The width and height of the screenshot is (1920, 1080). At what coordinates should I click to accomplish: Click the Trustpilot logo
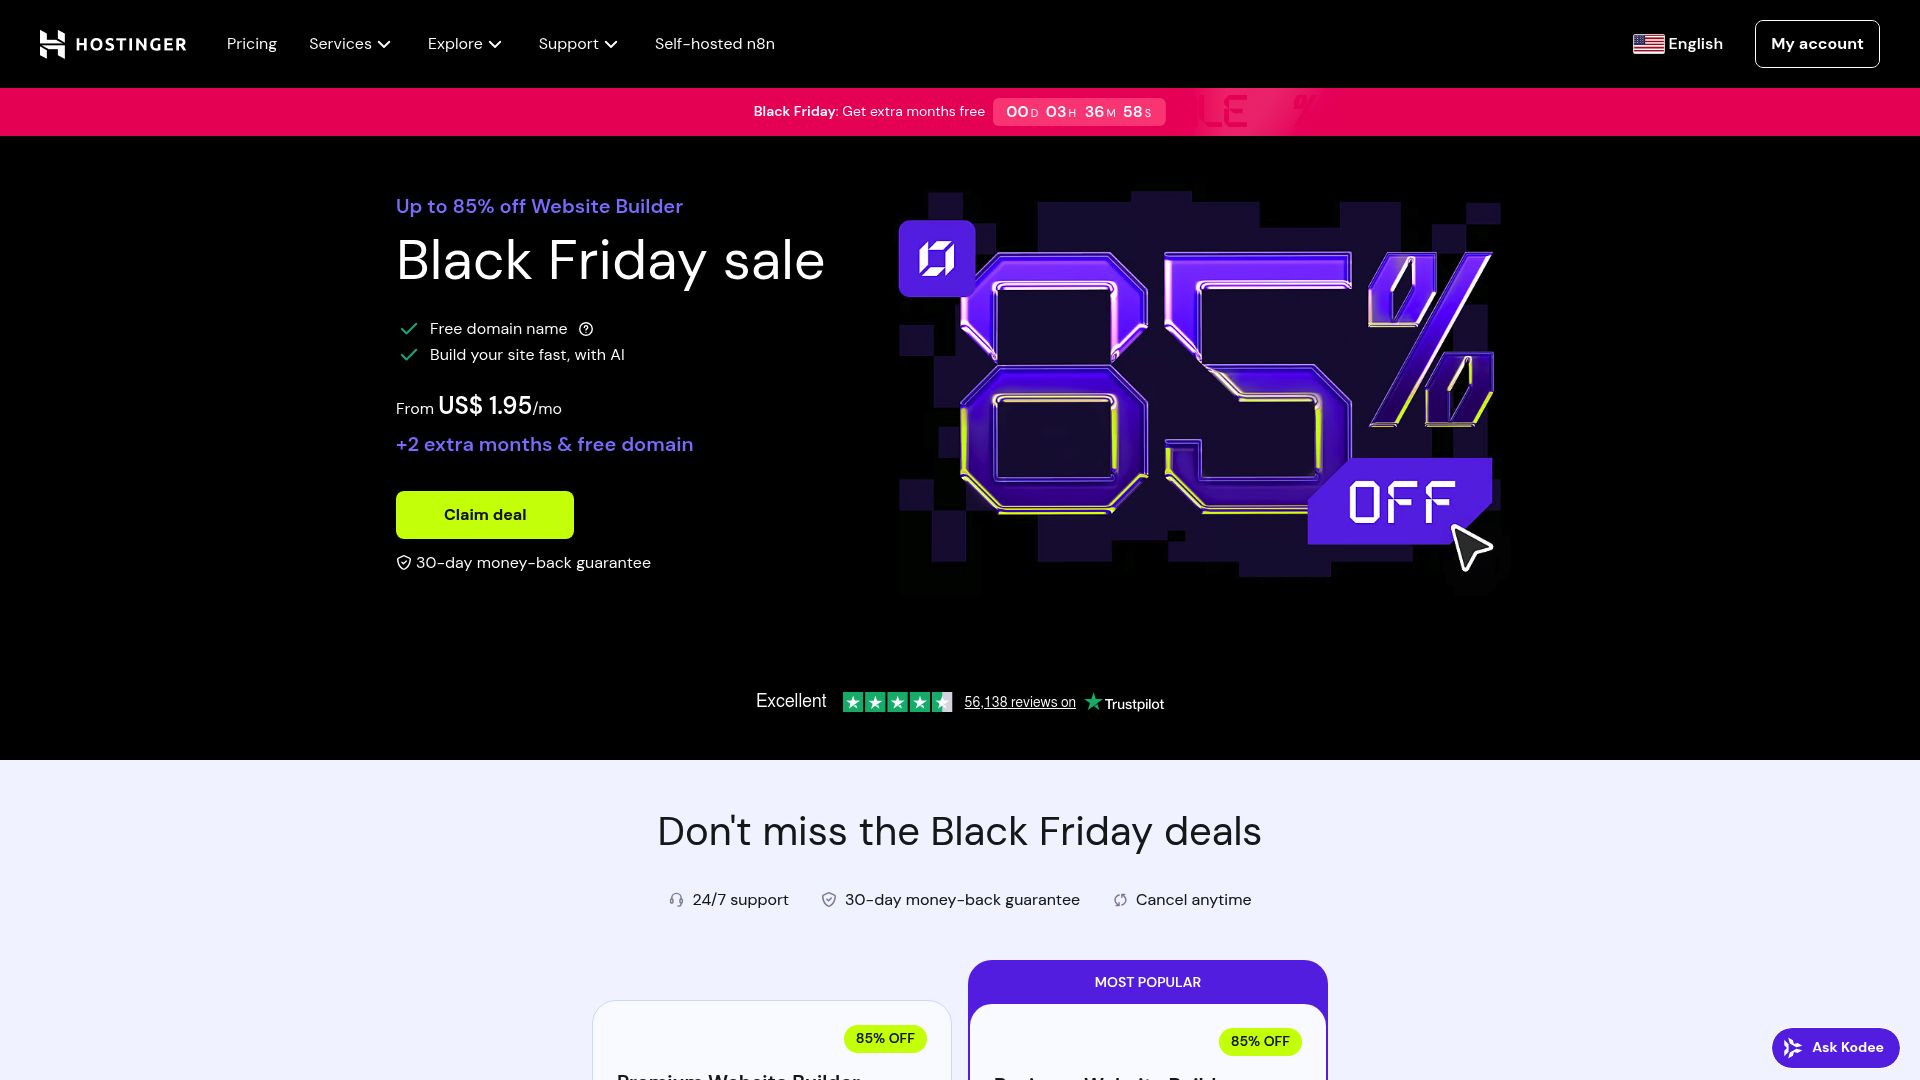1124,703
